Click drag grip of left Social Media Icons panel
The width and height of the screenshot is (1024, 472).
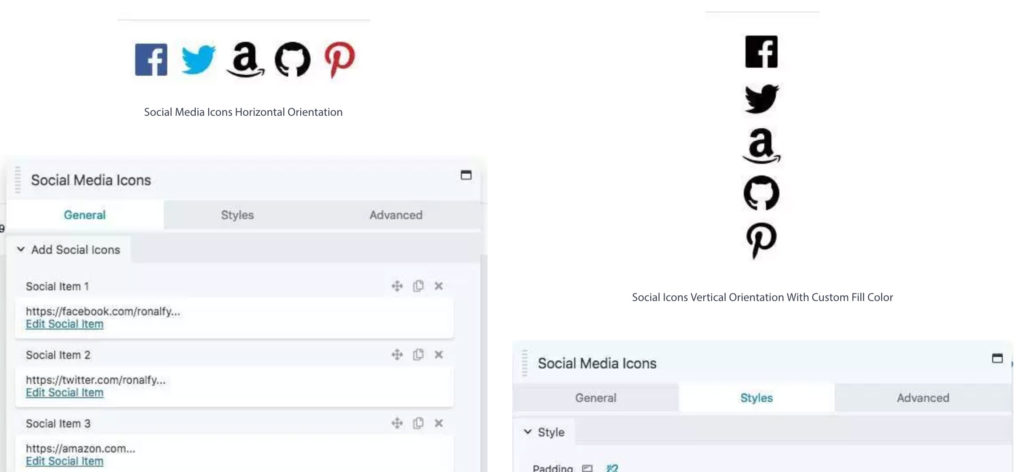[x=17, y=180]
